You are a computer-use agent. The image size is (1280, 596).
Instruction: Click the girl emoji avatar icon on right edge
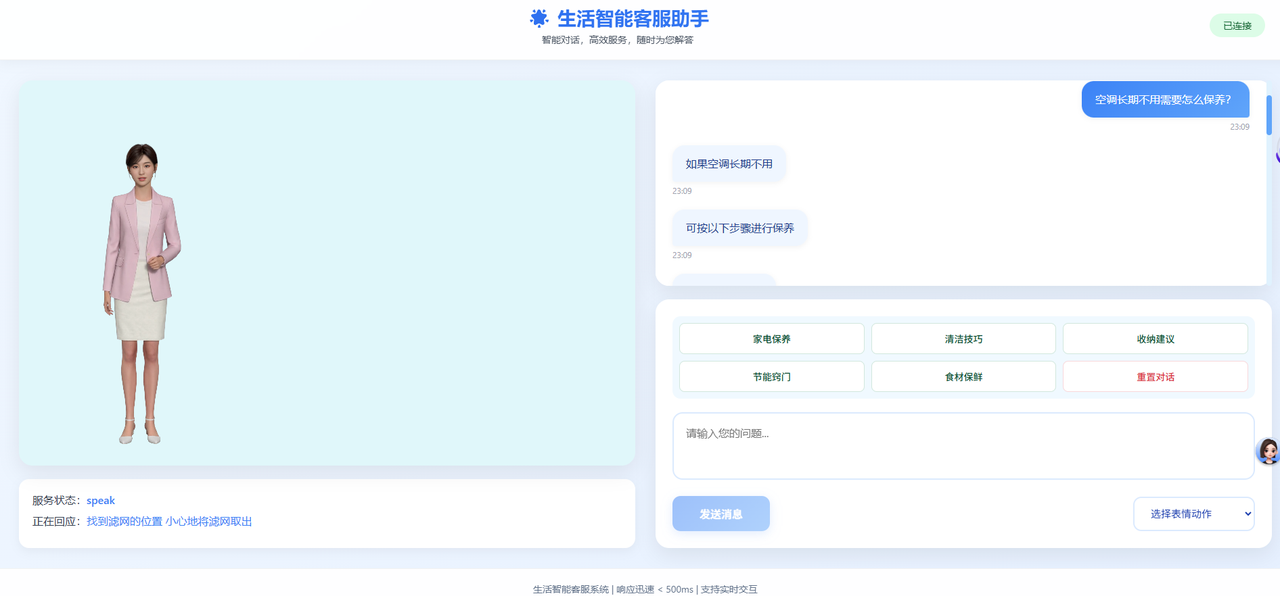[x=1266, y=453]
